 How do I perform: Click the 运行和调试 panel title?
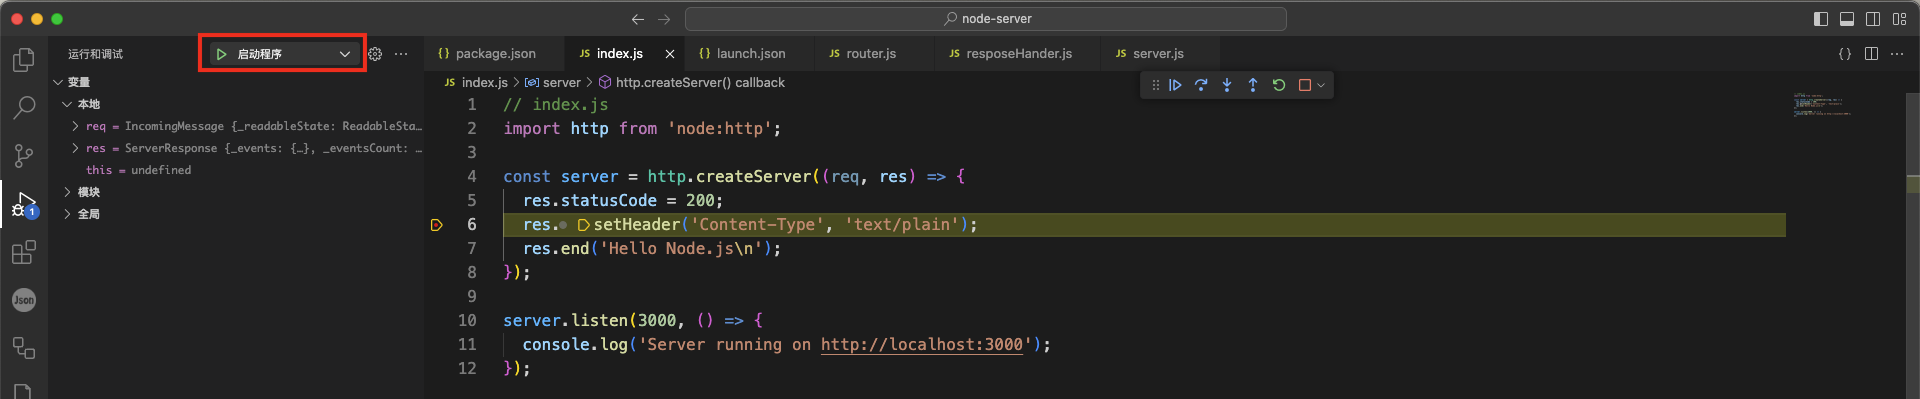(96, 54)
